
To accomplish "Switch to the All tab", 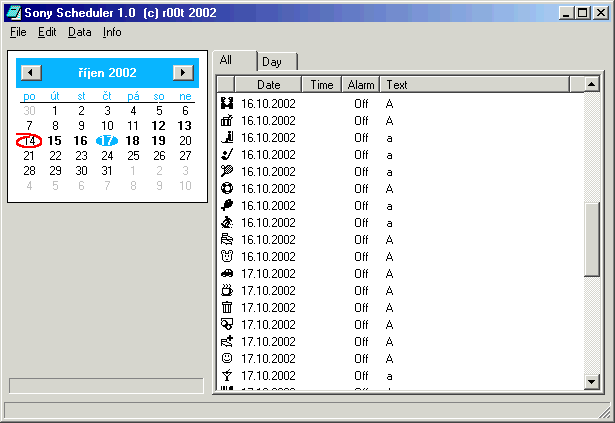I will tap(235, 60).
